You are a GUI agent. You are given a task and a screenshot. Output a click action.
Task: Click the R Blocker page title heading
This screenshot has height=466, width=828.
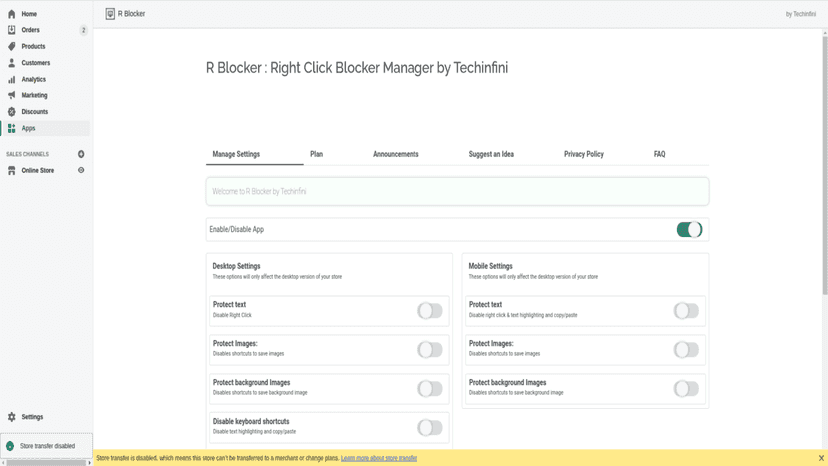[357, 68]
